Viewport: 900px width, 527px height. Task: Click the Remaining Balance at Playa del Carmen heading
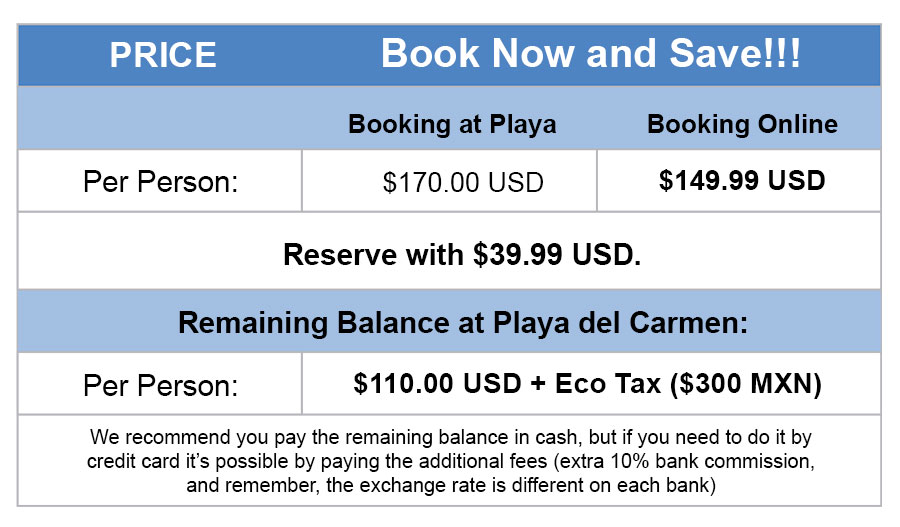click(463, 323)
